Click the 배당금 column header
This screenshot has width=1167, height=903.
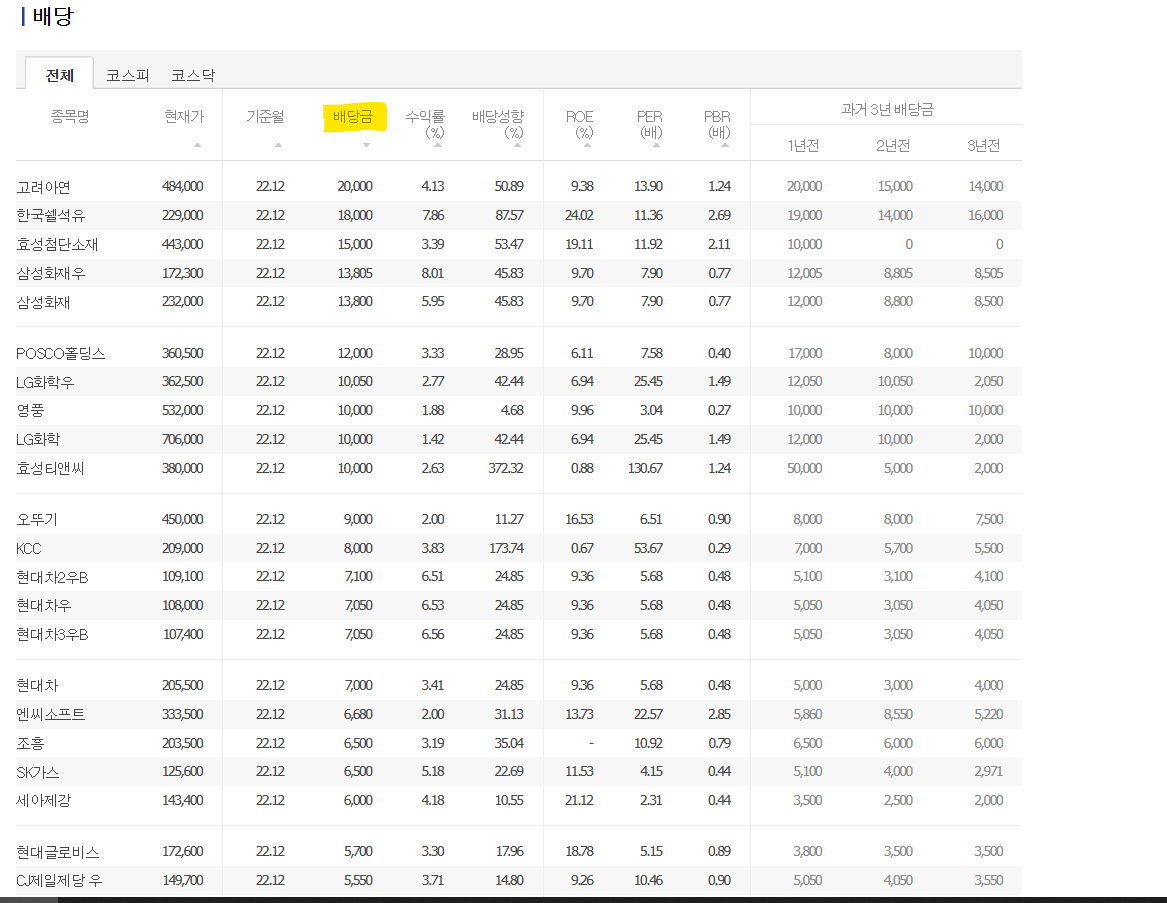(353, 116)
